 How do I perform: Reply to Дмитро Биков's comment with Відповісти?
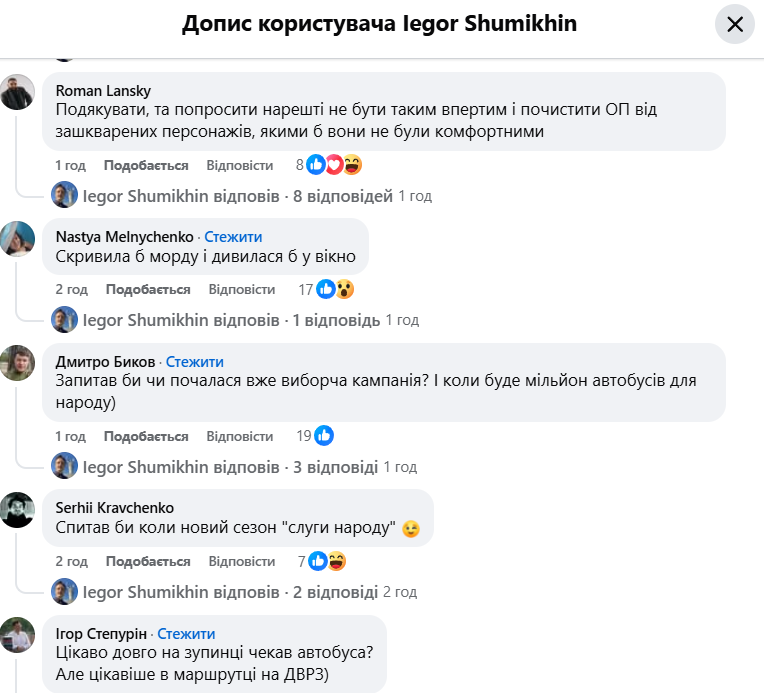tap(240, 436)
